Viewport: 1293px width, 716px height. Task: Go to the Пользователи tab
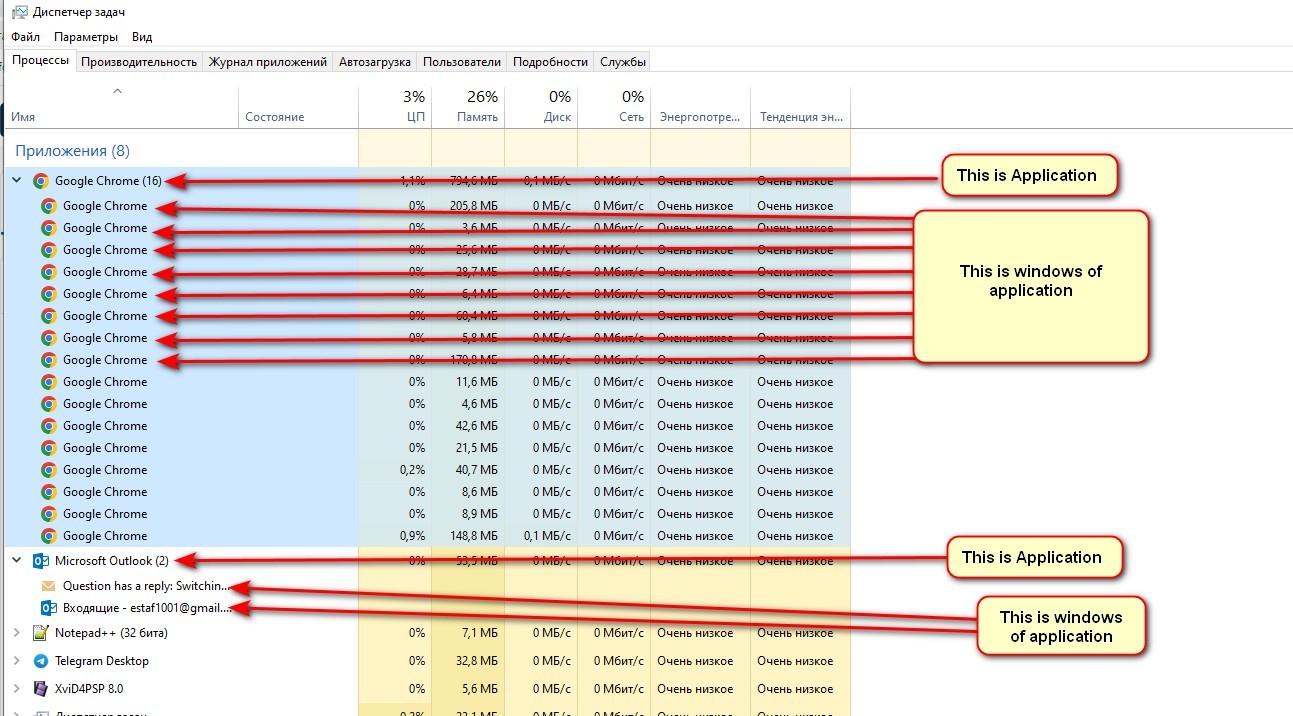462,62
